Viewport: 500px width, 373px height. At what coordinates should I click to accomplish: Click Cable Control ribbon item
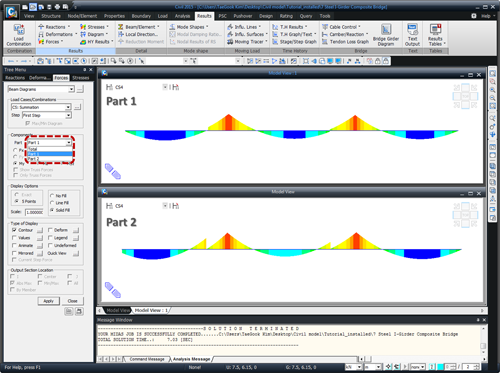[341, 27]
